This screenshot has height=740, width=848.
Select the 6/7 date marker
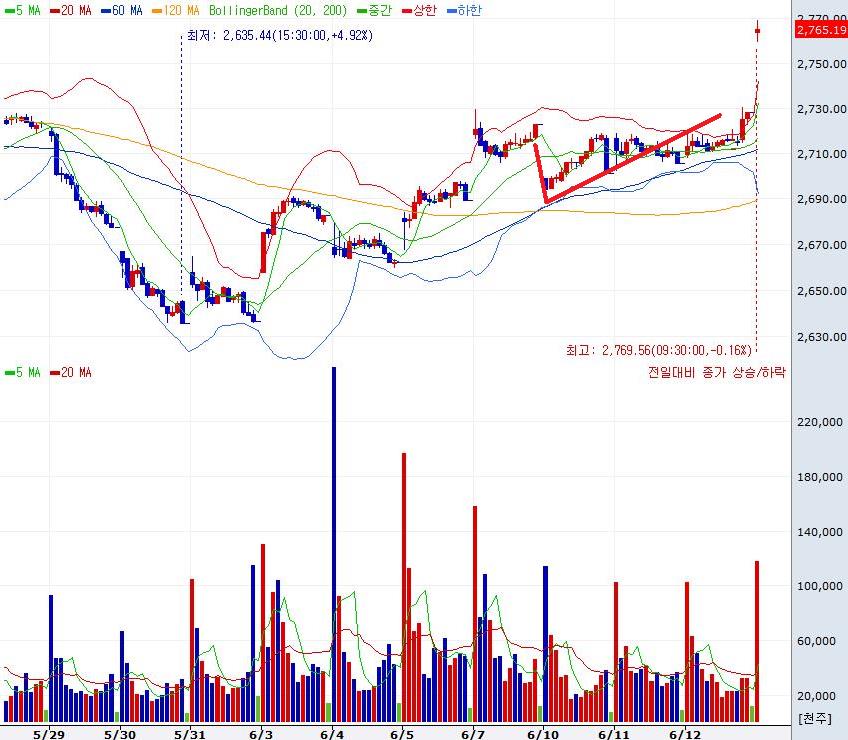pyautogui.click(x=473, y=734)
